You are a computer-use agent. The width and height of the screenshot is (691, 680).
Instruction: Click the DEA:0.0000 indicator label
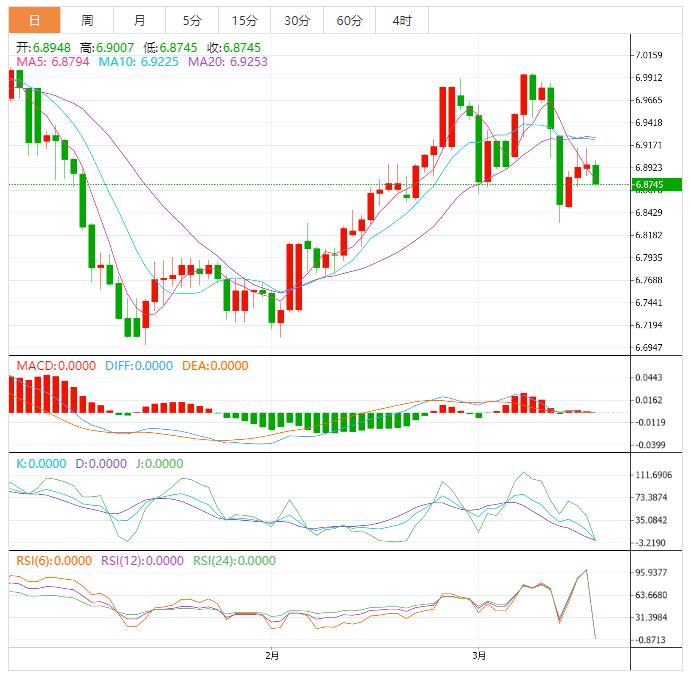tap(215, 366)
